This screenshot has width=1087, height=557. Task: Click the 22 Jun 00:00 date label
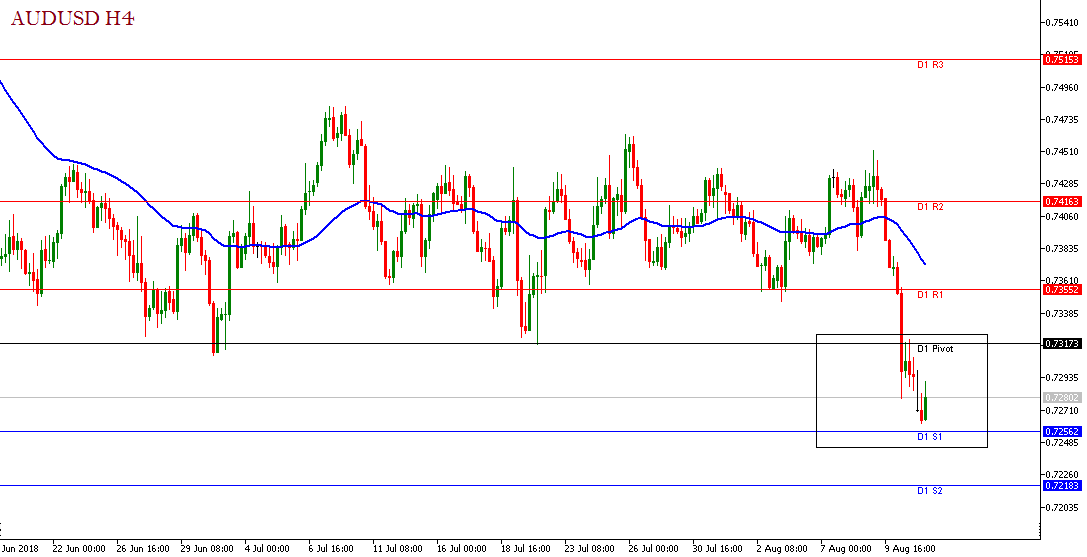77,549
